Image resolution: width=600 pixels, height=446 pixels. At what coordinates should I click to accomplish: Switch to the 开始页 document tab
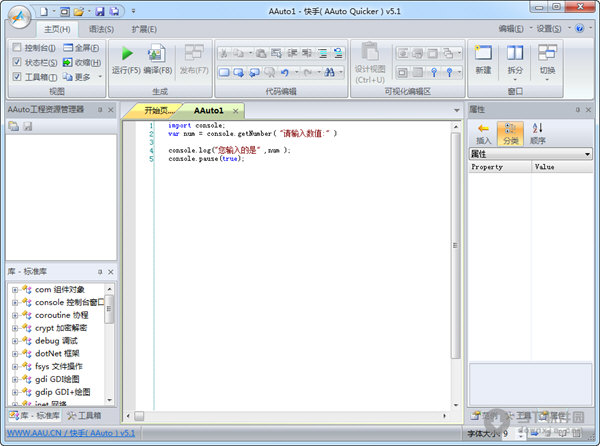click(x=157, y=111)
